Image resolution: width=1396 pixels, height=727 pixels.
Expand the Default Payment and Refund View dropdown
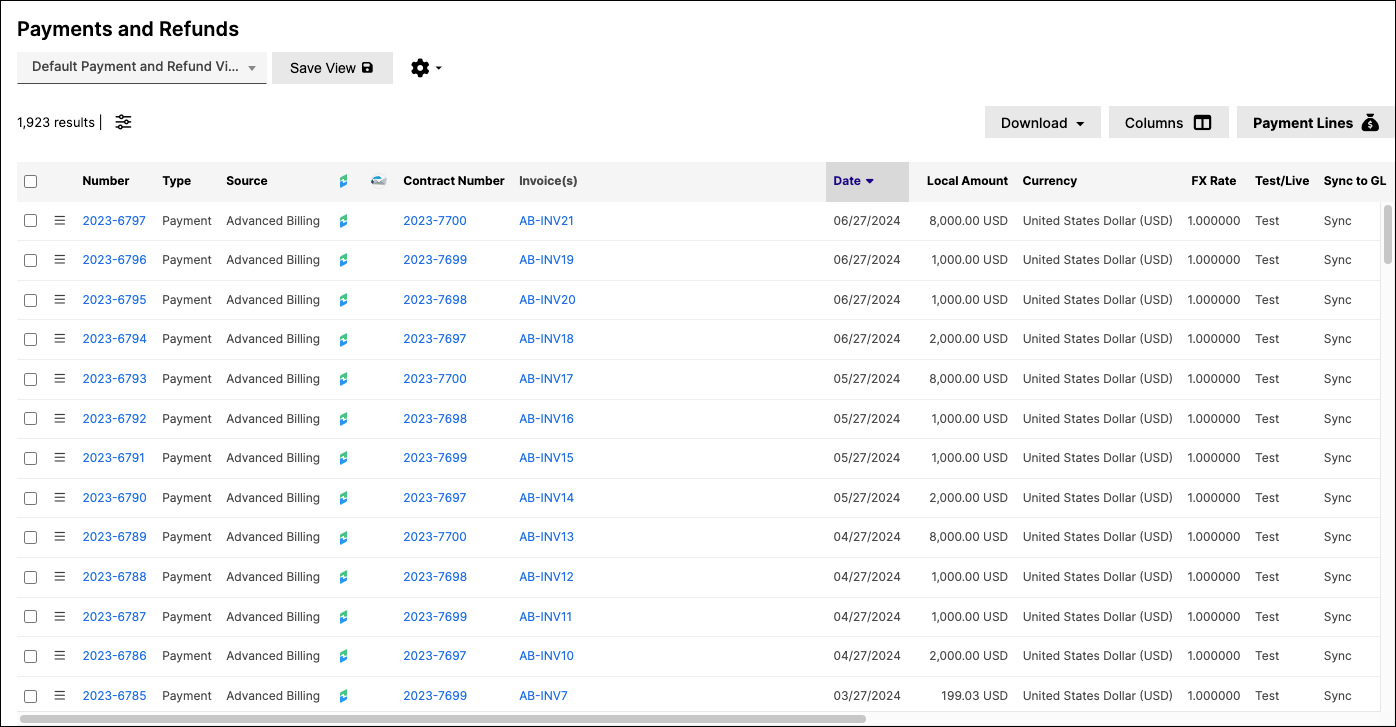(142, 67)
